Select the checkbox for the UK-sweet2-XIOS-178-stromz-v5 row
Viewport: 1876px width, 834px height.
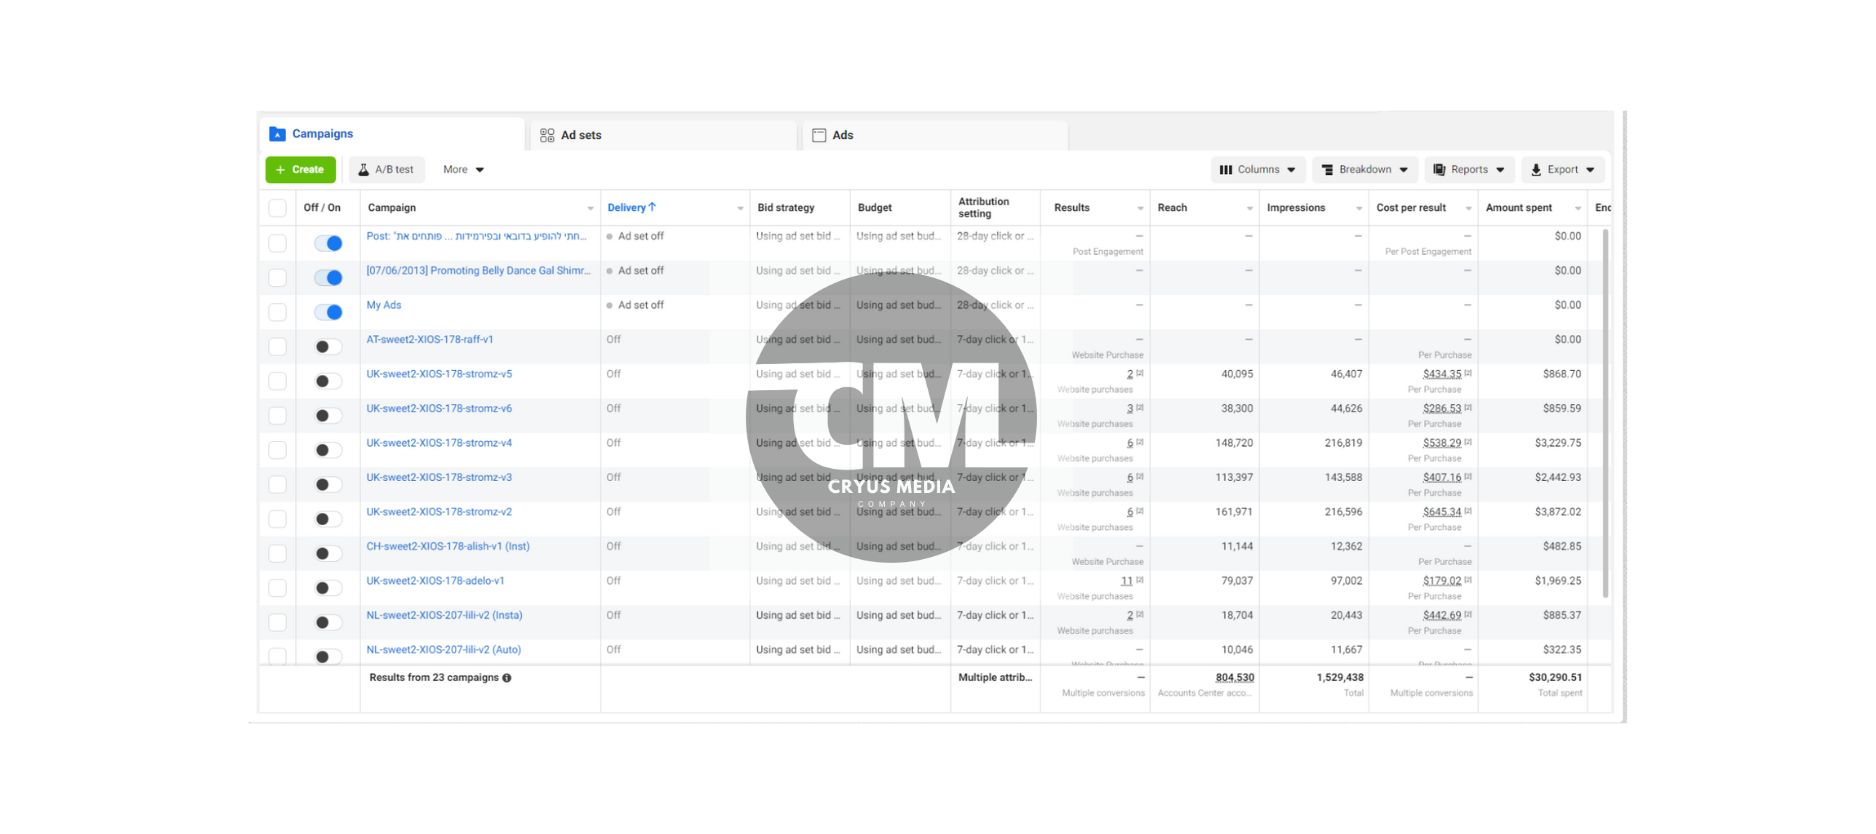[x=277, y=381]
